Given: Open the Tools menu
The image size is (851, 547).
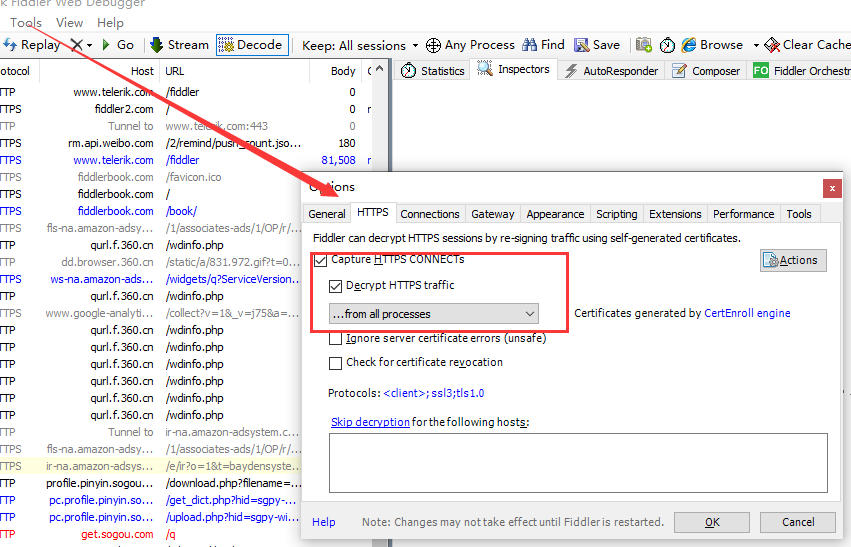Looking at the screenshot, I should [x=26, y=23].
